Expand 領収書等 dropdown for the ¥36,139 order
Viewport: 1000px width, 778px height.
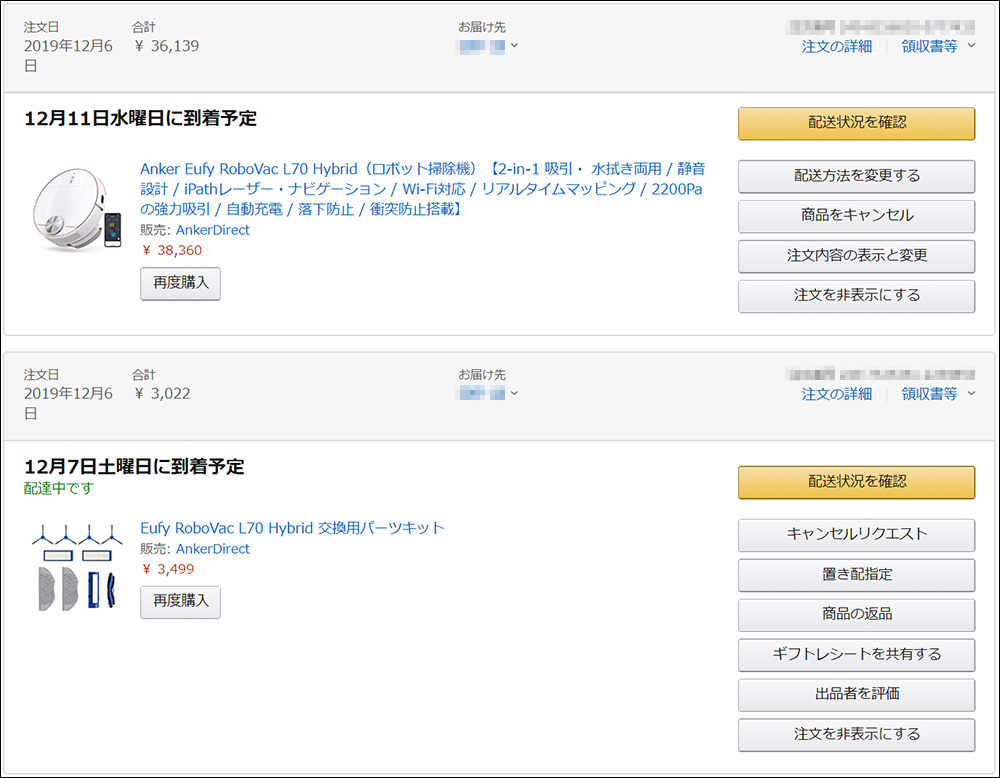[938, 47]
